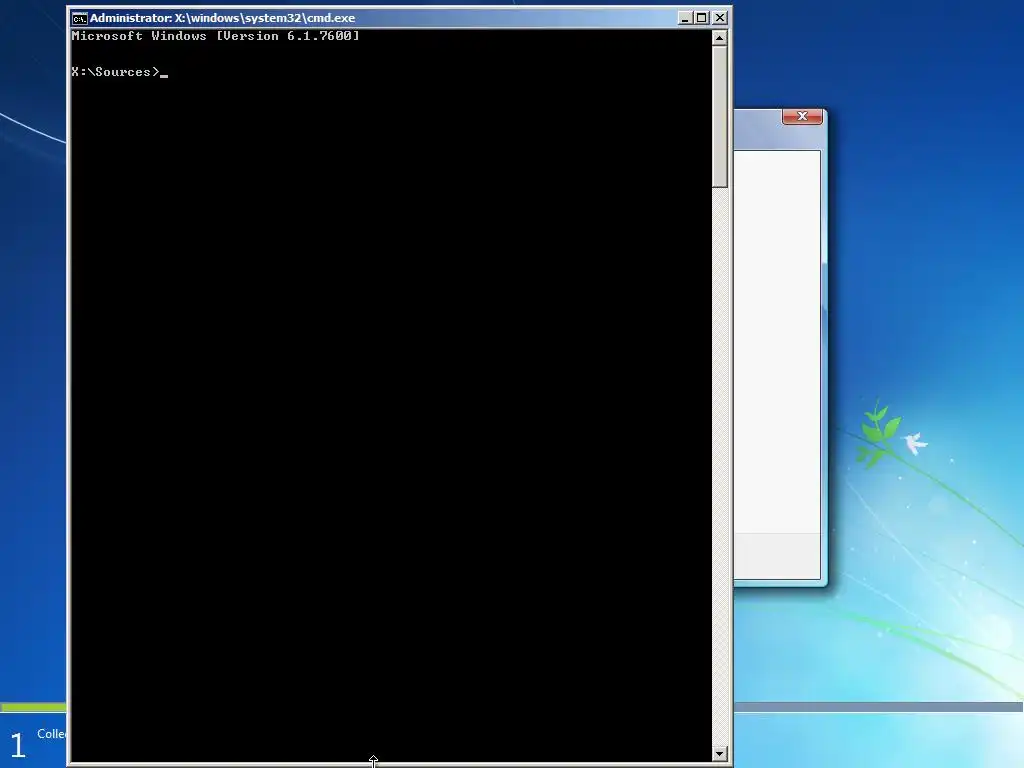Minimize the Administrator cmd.exe window
This screenshot has height=768, width=1024.
coord(684,18)
